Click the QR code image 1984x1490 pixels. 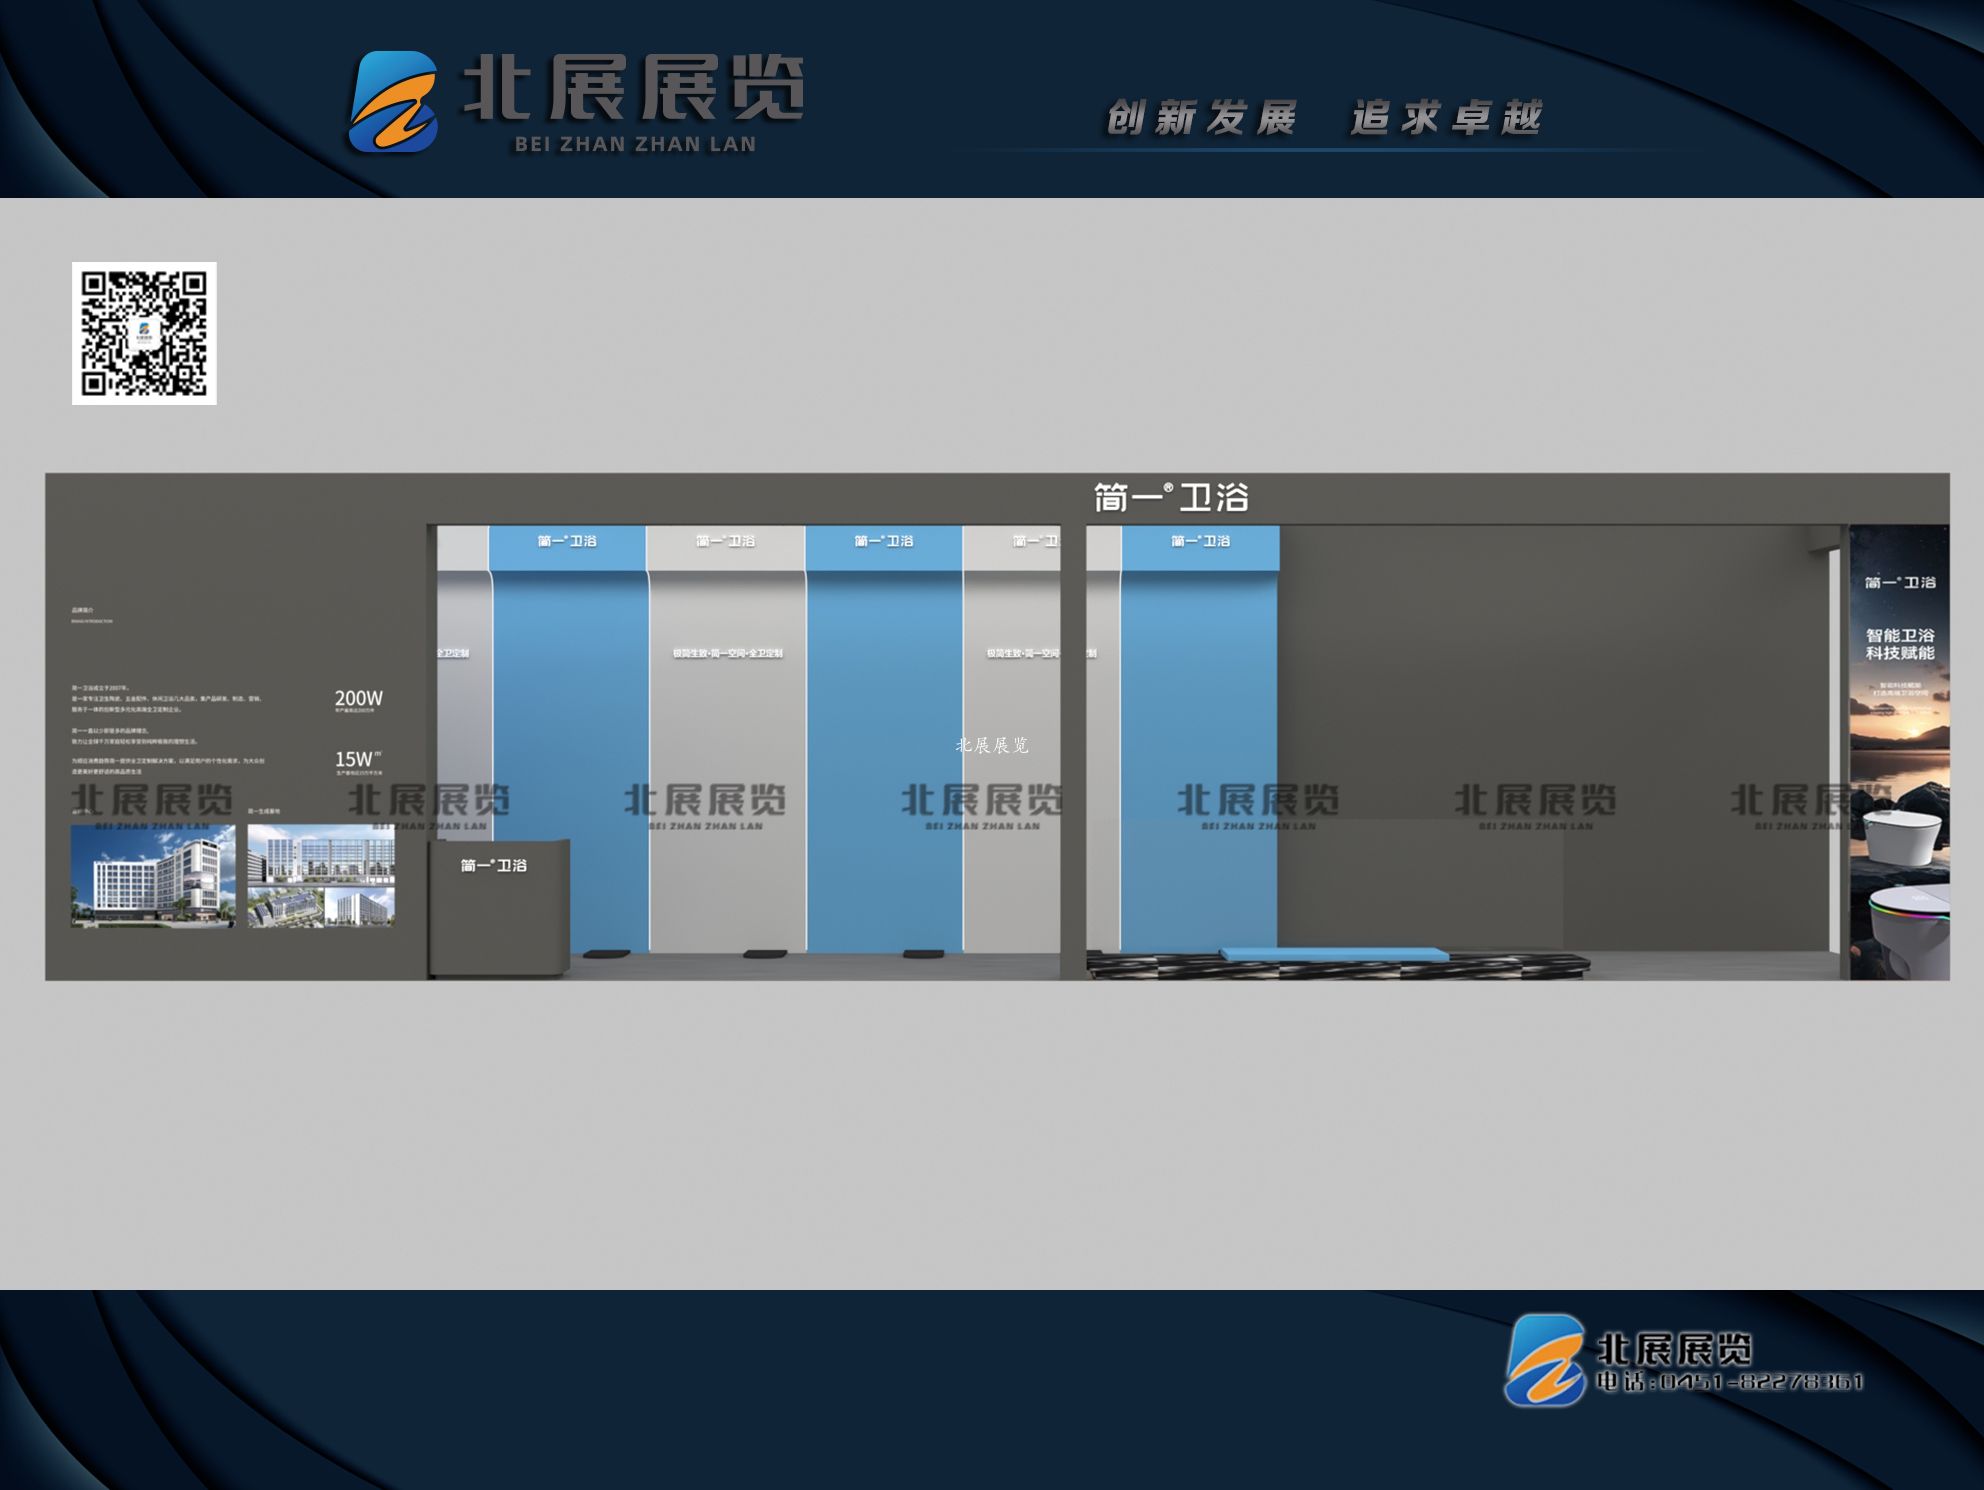(x=144, y=334)
